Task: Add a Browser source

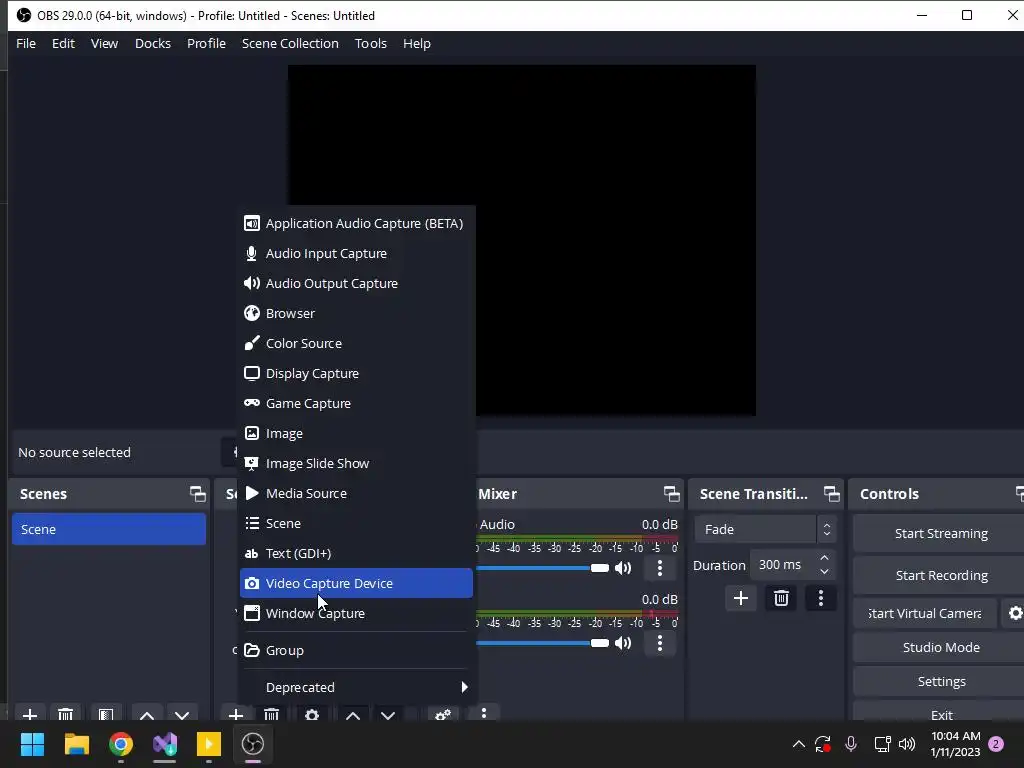Action: [x=356, y=313]
